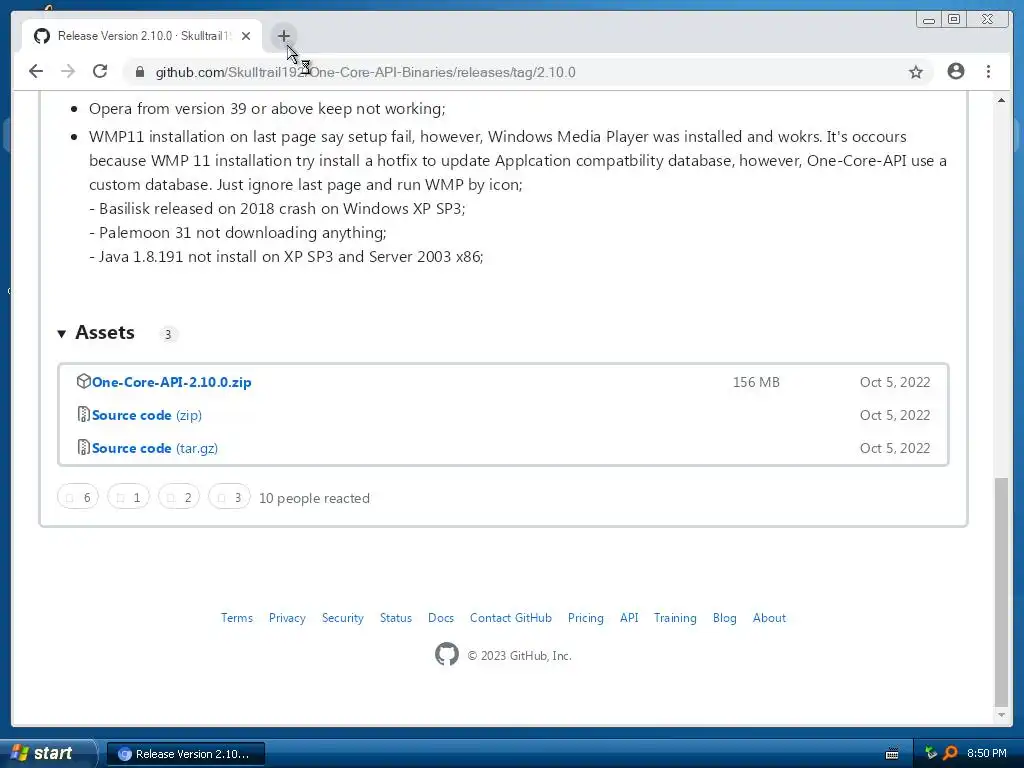1024x768 pixels.
Task: Click the package icon beside One-Core-API zip
Action: (x=83, y=381)
